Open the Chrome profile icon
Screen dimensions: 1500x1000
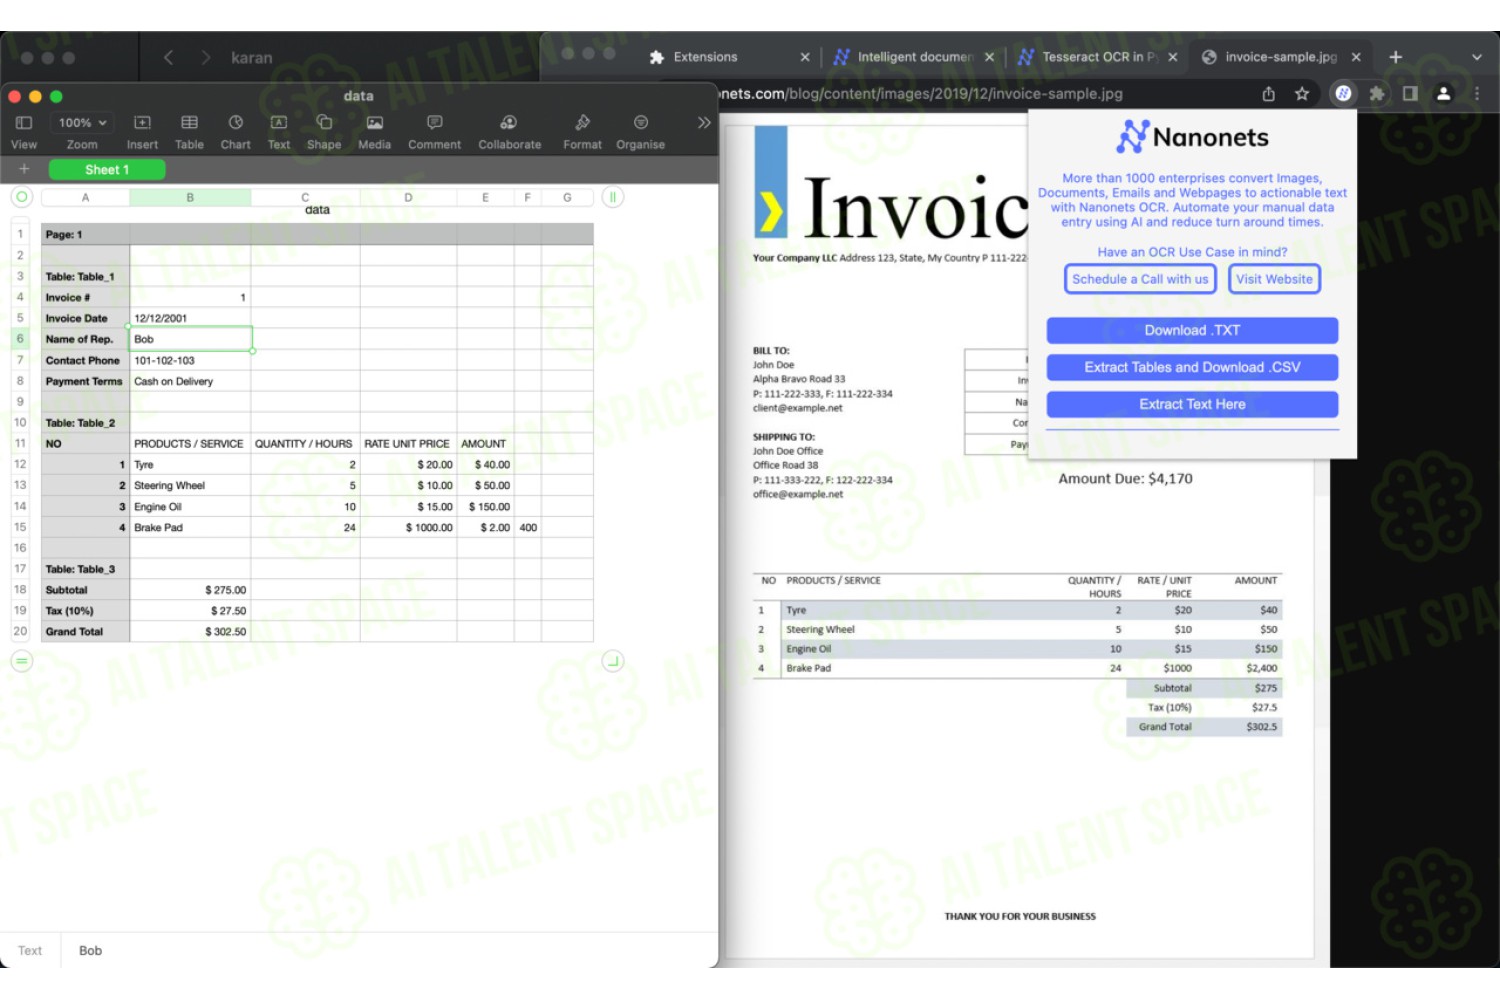(1444, 93)
